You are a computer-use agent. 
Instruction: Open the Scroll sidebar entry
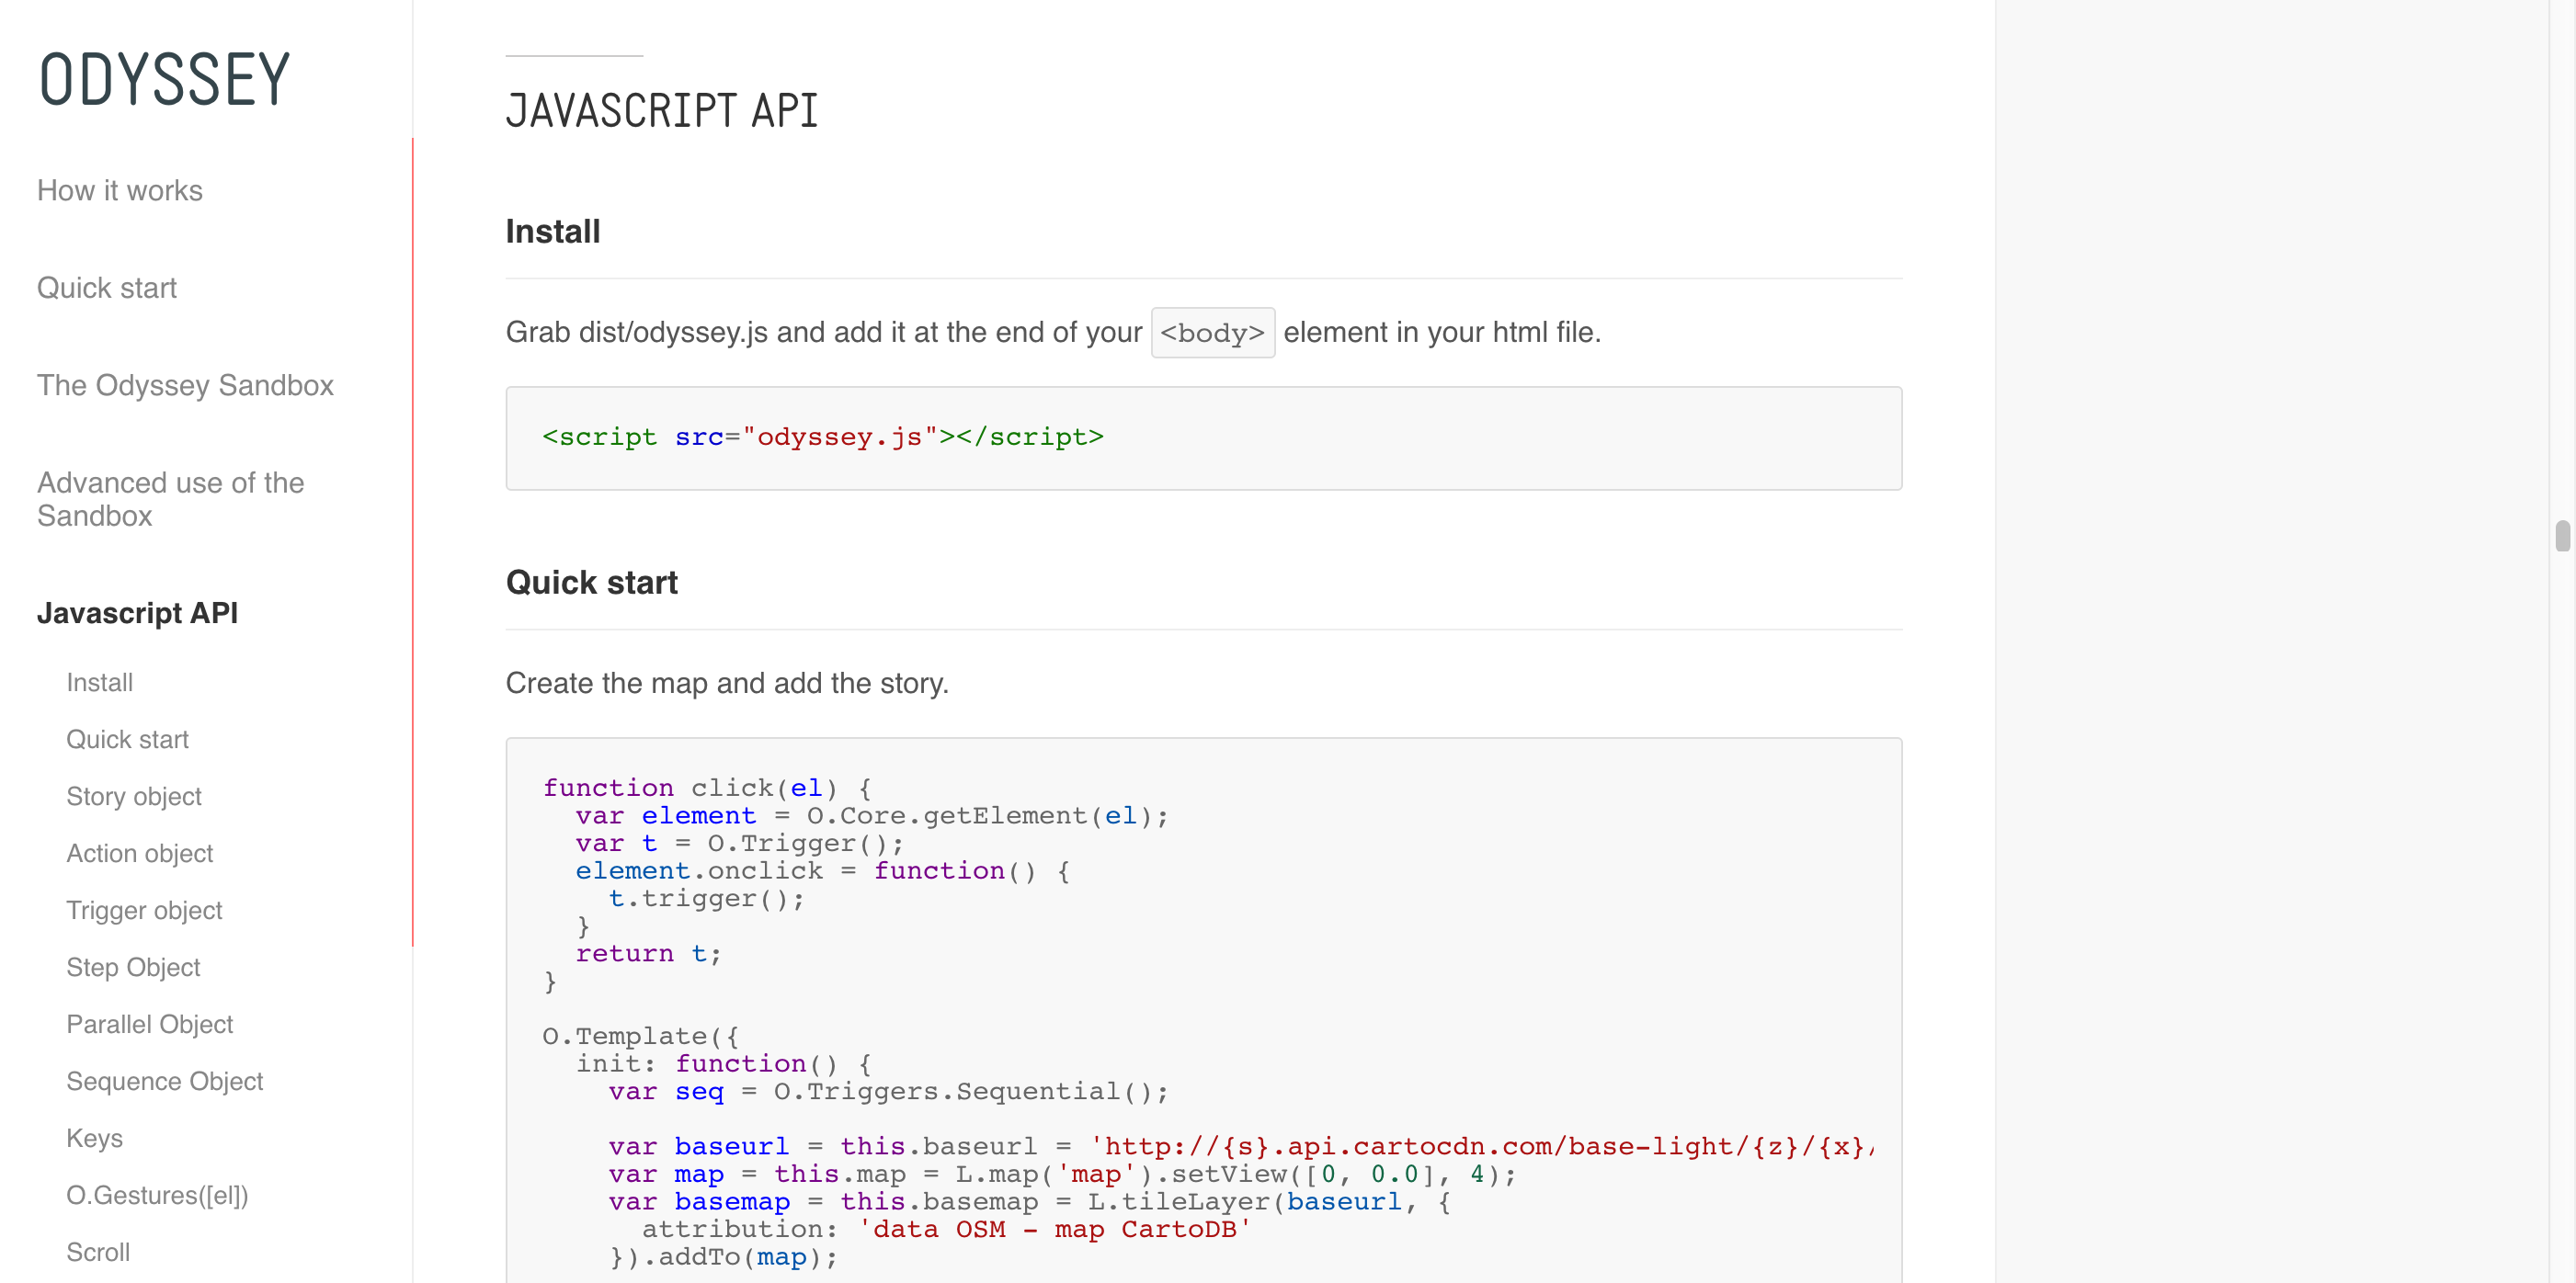pyautogui.click(x=98, y=1252)
